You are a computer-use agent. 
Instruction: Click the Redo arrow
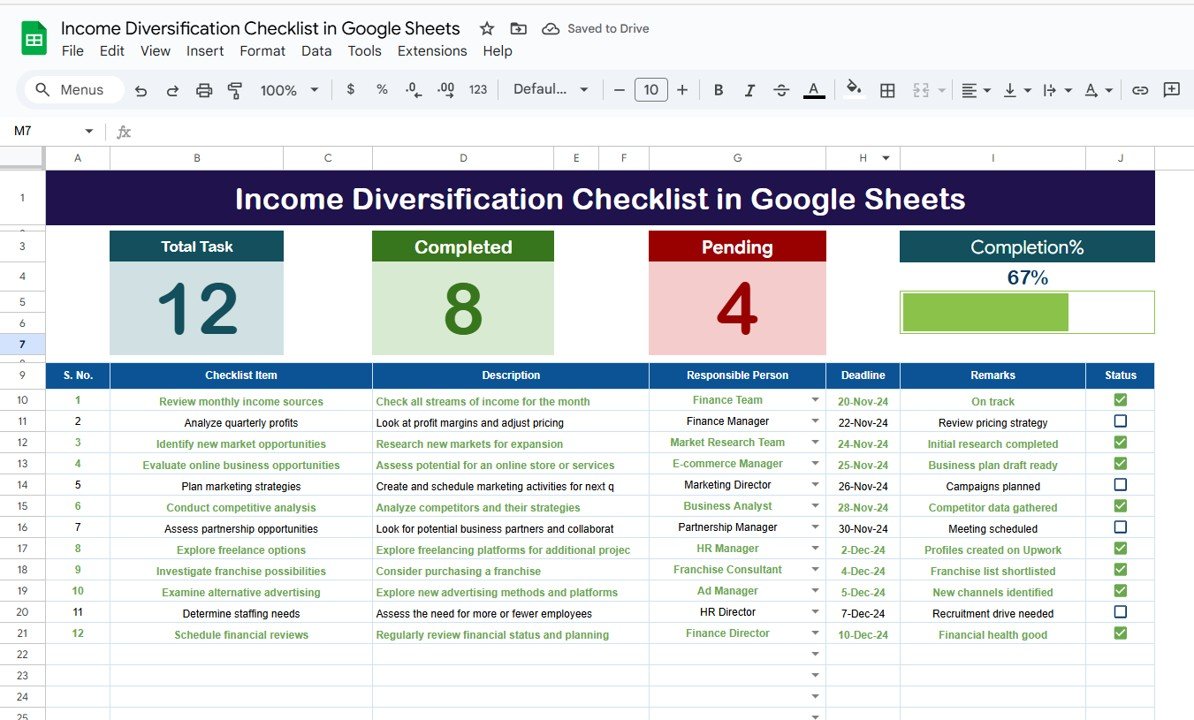[172, 90]
